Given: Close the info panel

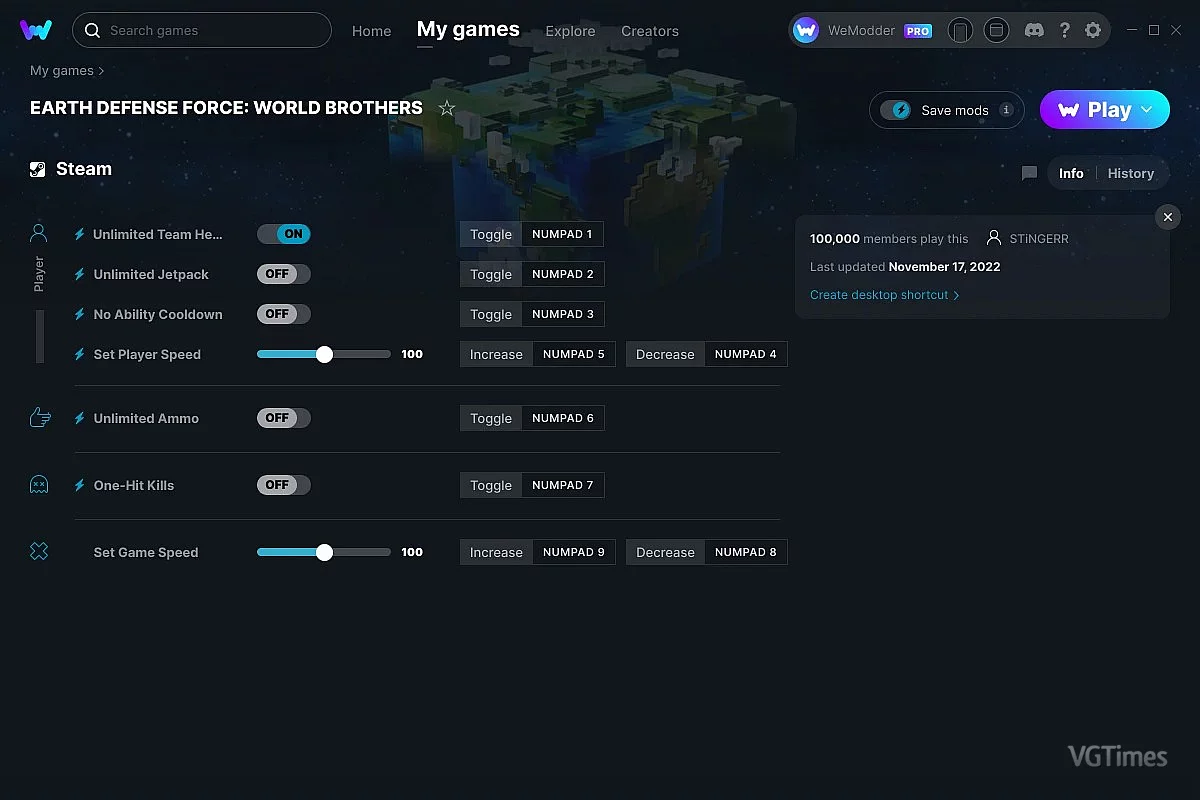Looking at the screenshot, I should (1167, 217).
